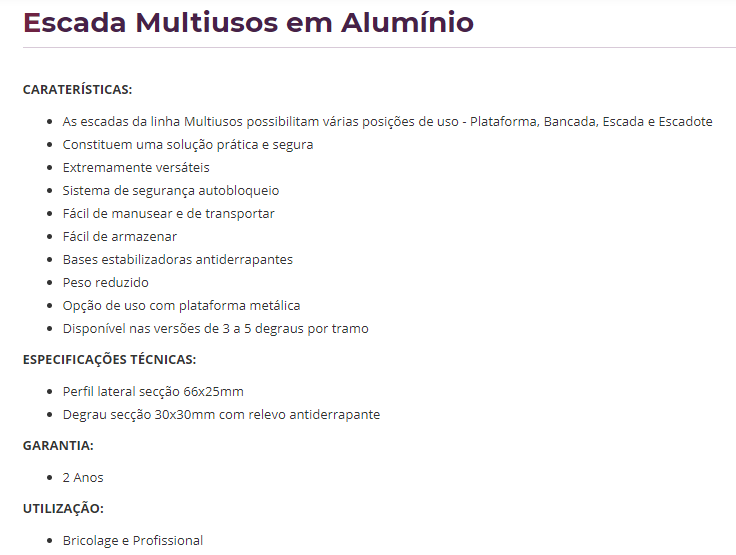Click "Sistema de segurança autobloqueio" text

170,190
